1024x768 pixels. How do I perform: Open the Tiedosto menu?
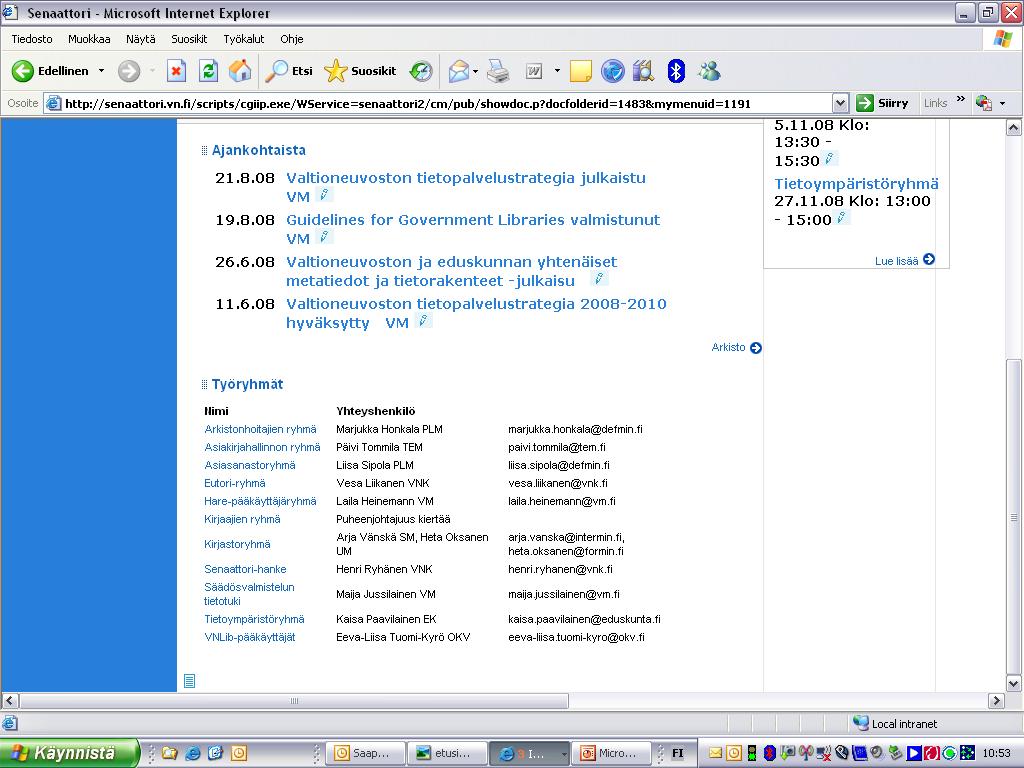(x=31, y=39)
